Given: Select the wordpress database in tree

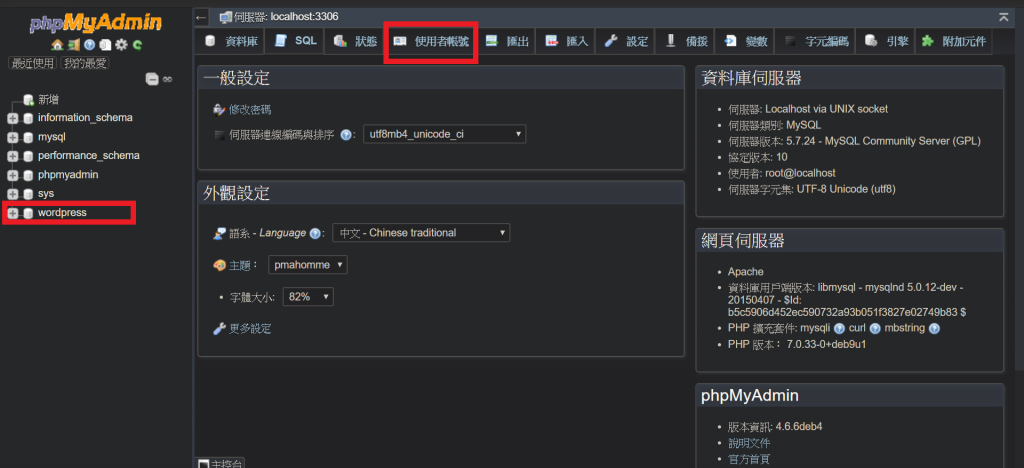Looking at the screenshot, I should click(62, 213).
